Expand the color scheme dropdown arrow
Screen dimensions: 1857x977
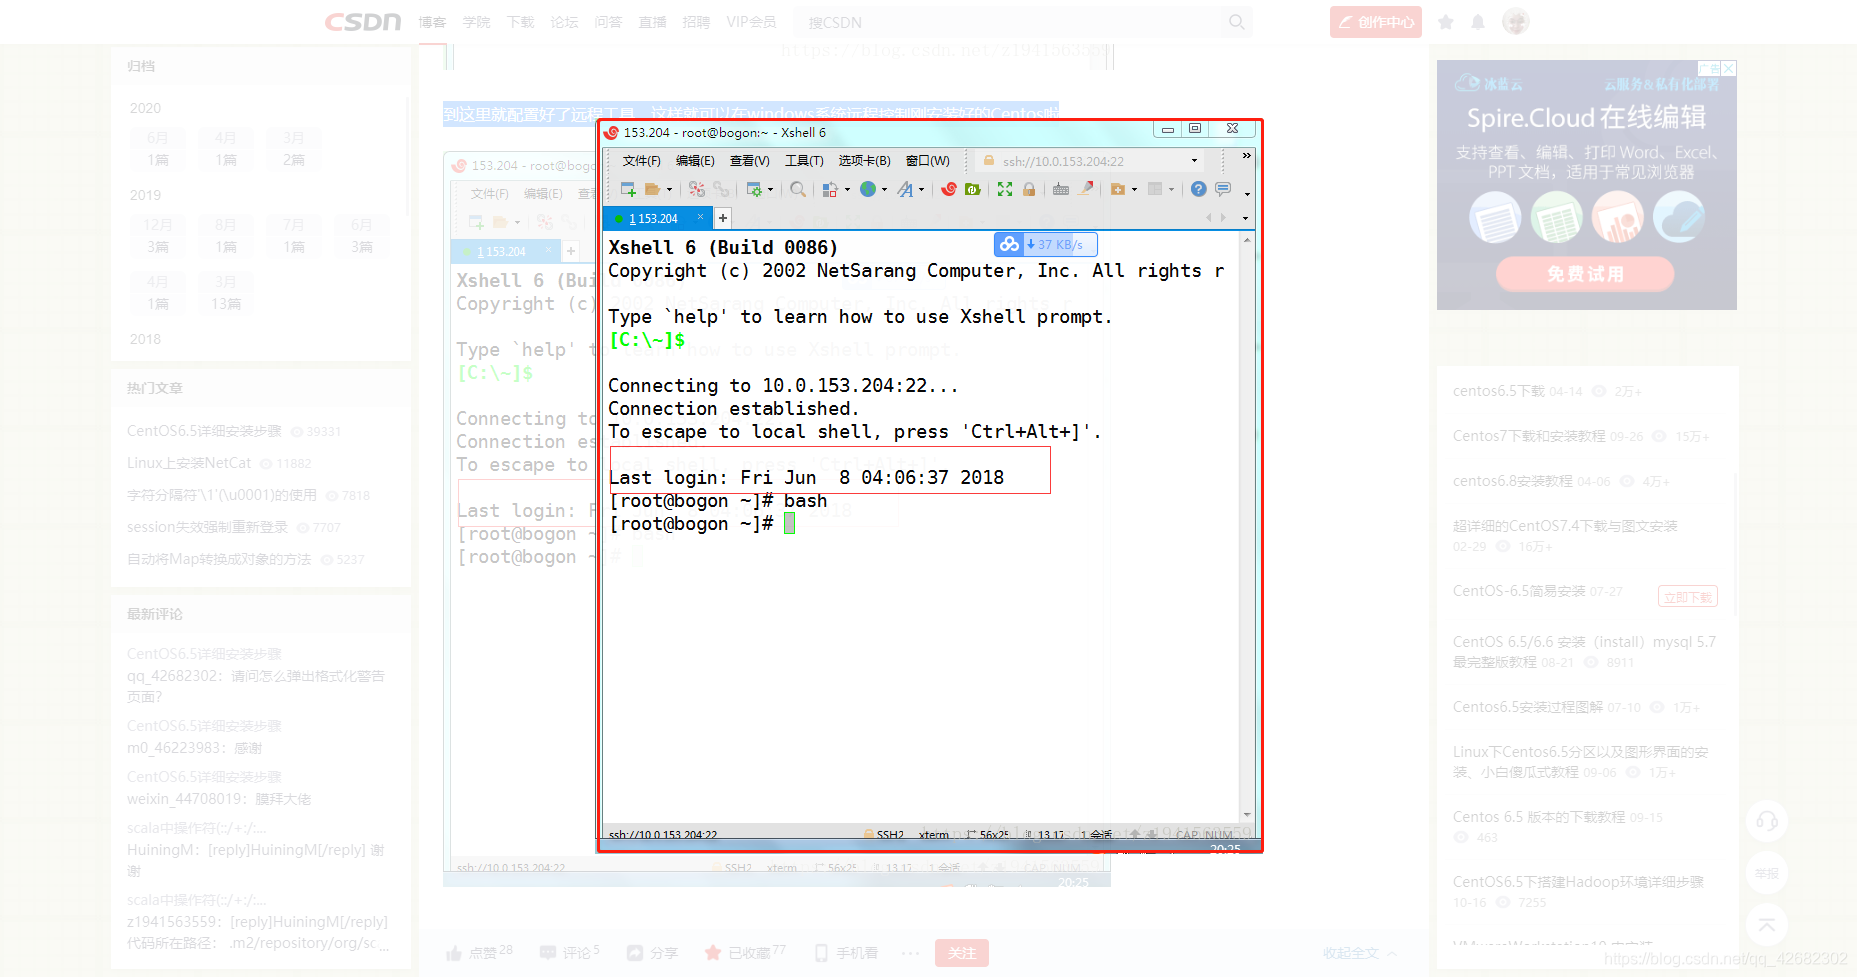tap(846, 190)
